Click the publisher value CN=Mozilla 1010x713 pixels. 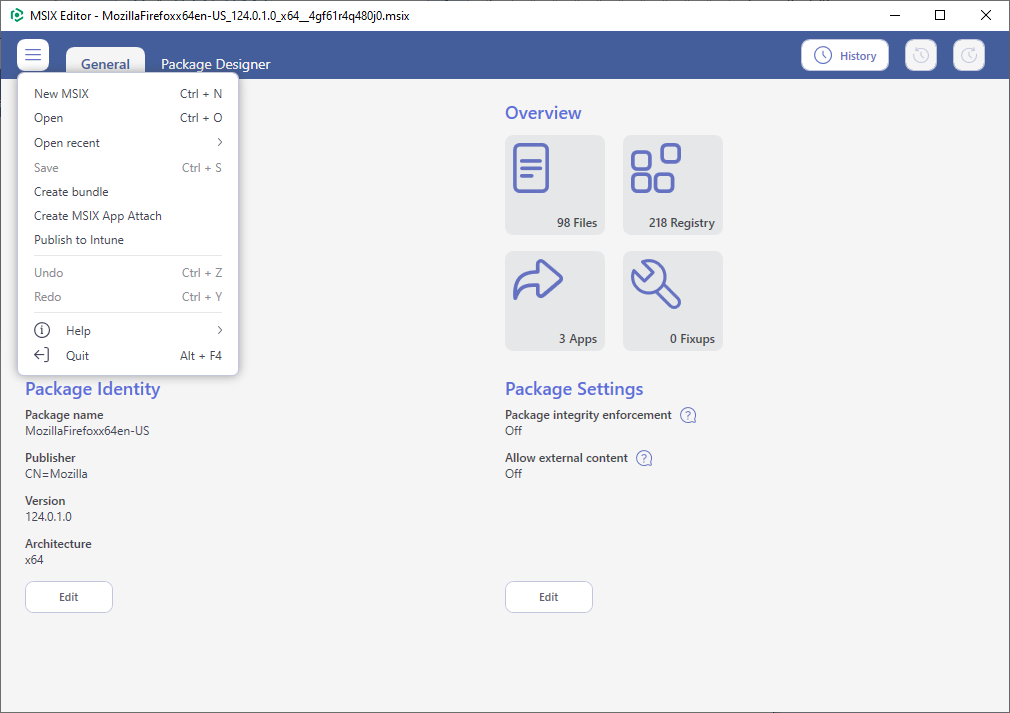click(56, 474)
